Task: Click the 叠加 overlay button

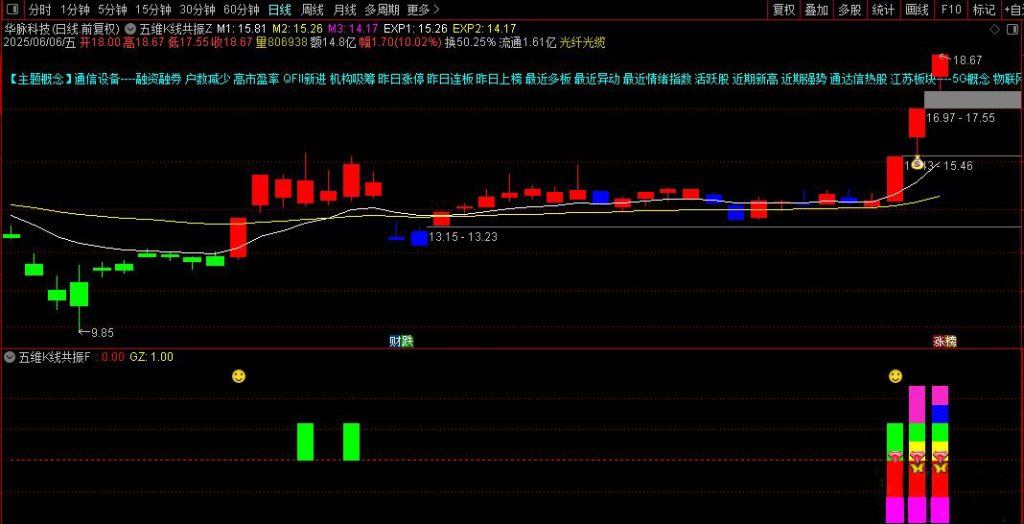Action: pos(817,10)
